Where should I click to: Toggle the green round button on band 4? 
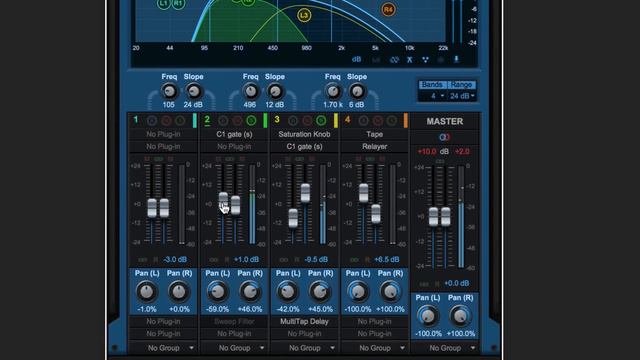(x=392, y=120)
